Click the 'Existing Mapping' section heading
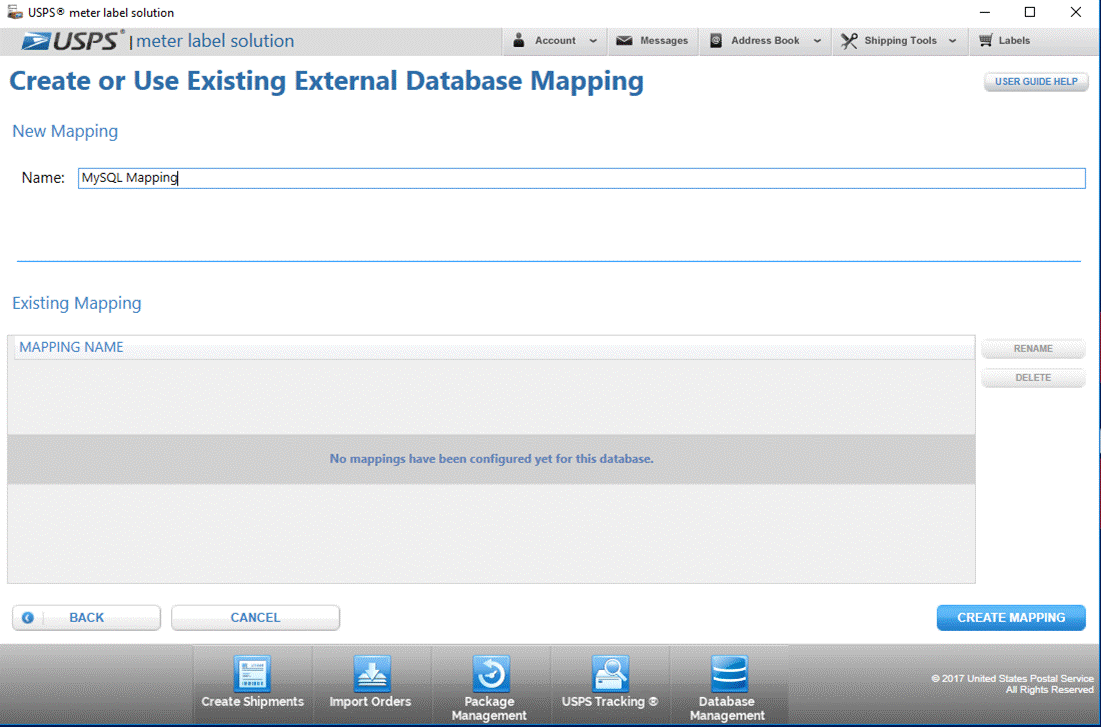Image resolution: width=1101 pixels, height=727 pixels. pyautogui.click(x=77, y=303)
